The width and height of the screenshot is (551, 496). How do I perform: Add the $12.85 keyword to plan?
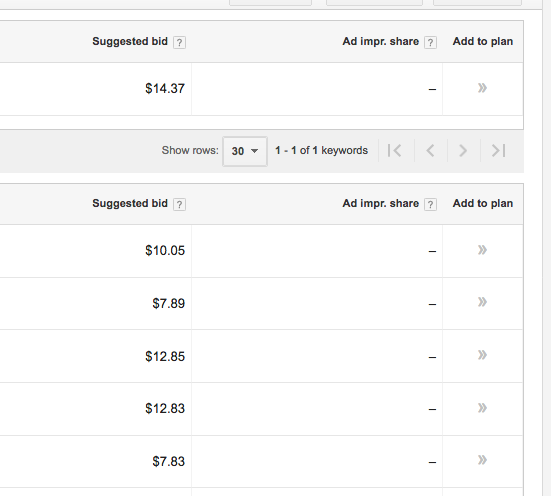(482, 355)
